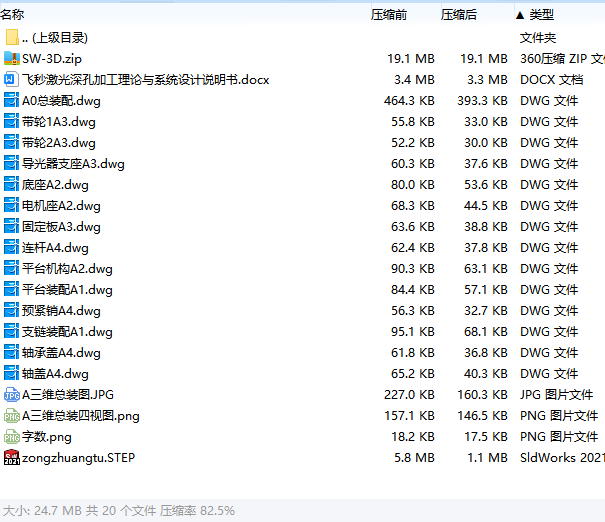Select file name 平台机构A2.dwg
This screenshot has height=522, width=605.
point(67,269)
